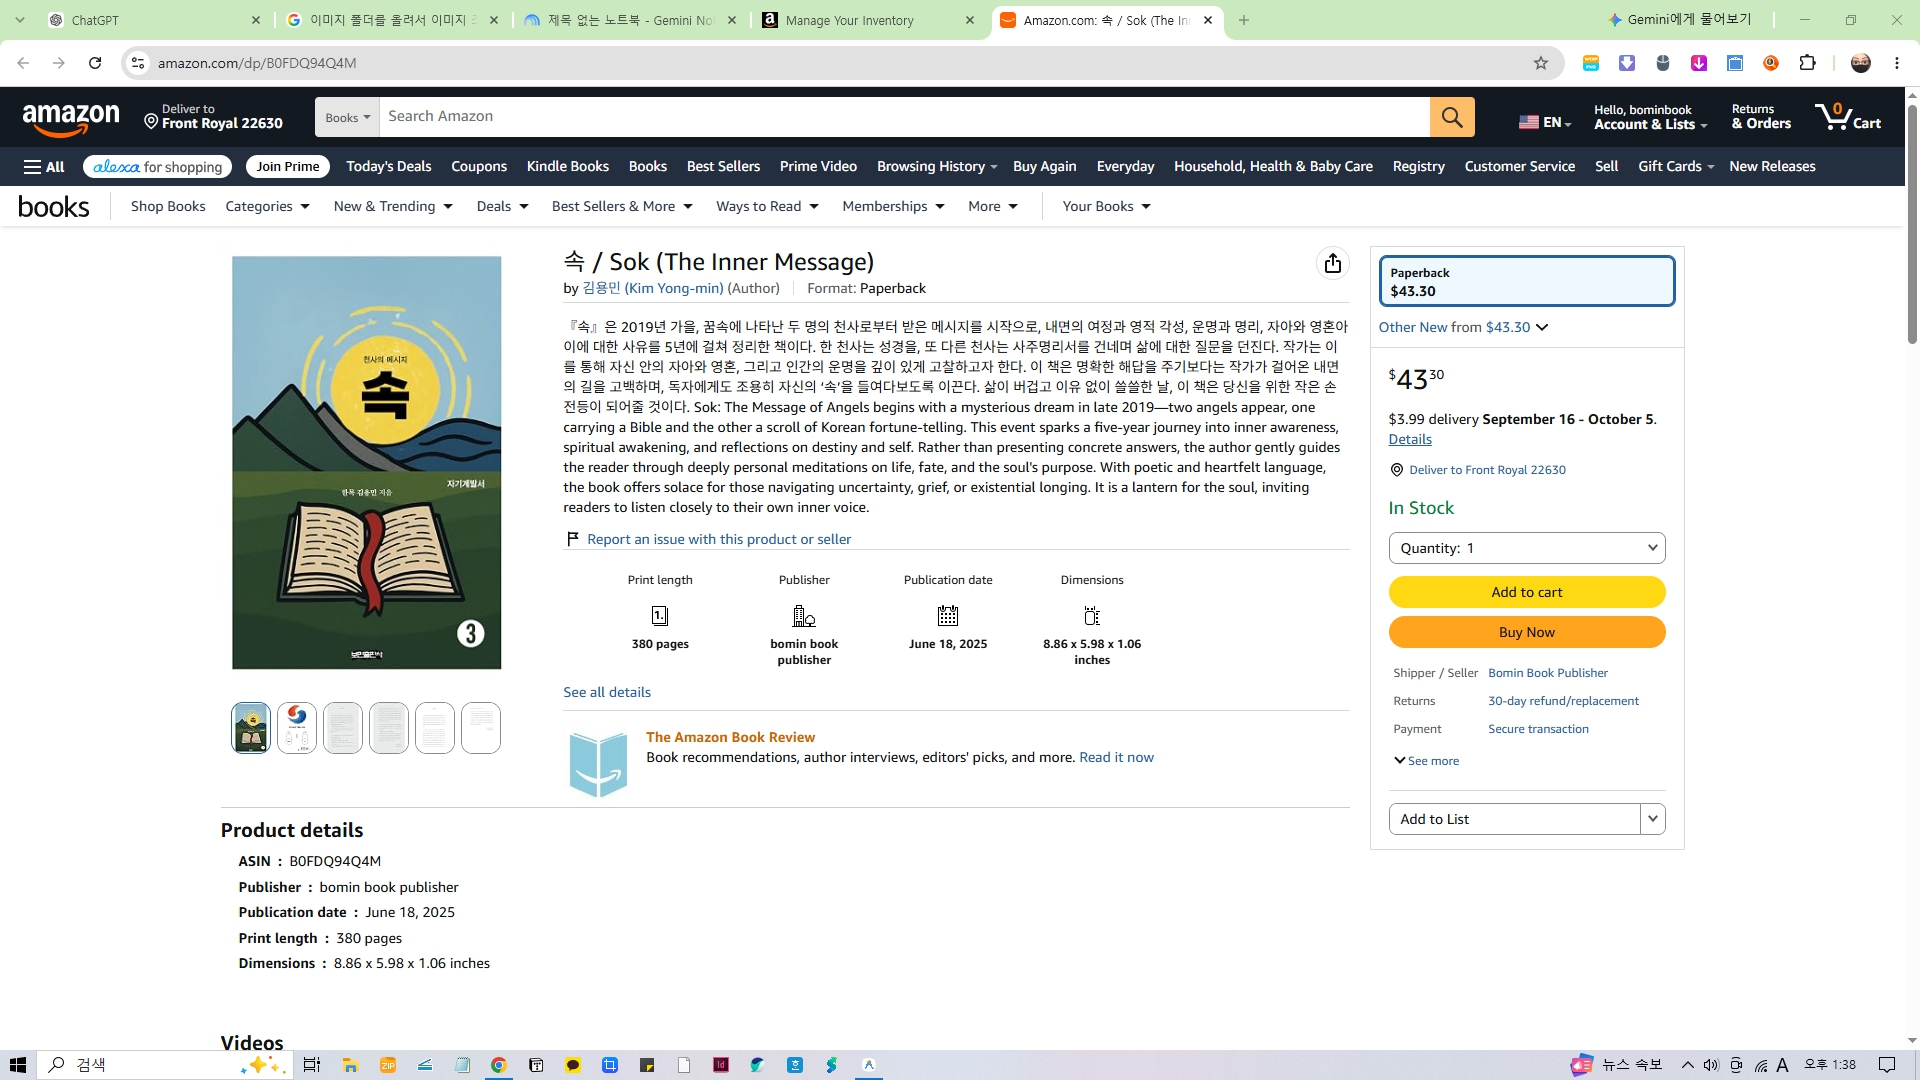Bookmark page with the star icon

1541,63
